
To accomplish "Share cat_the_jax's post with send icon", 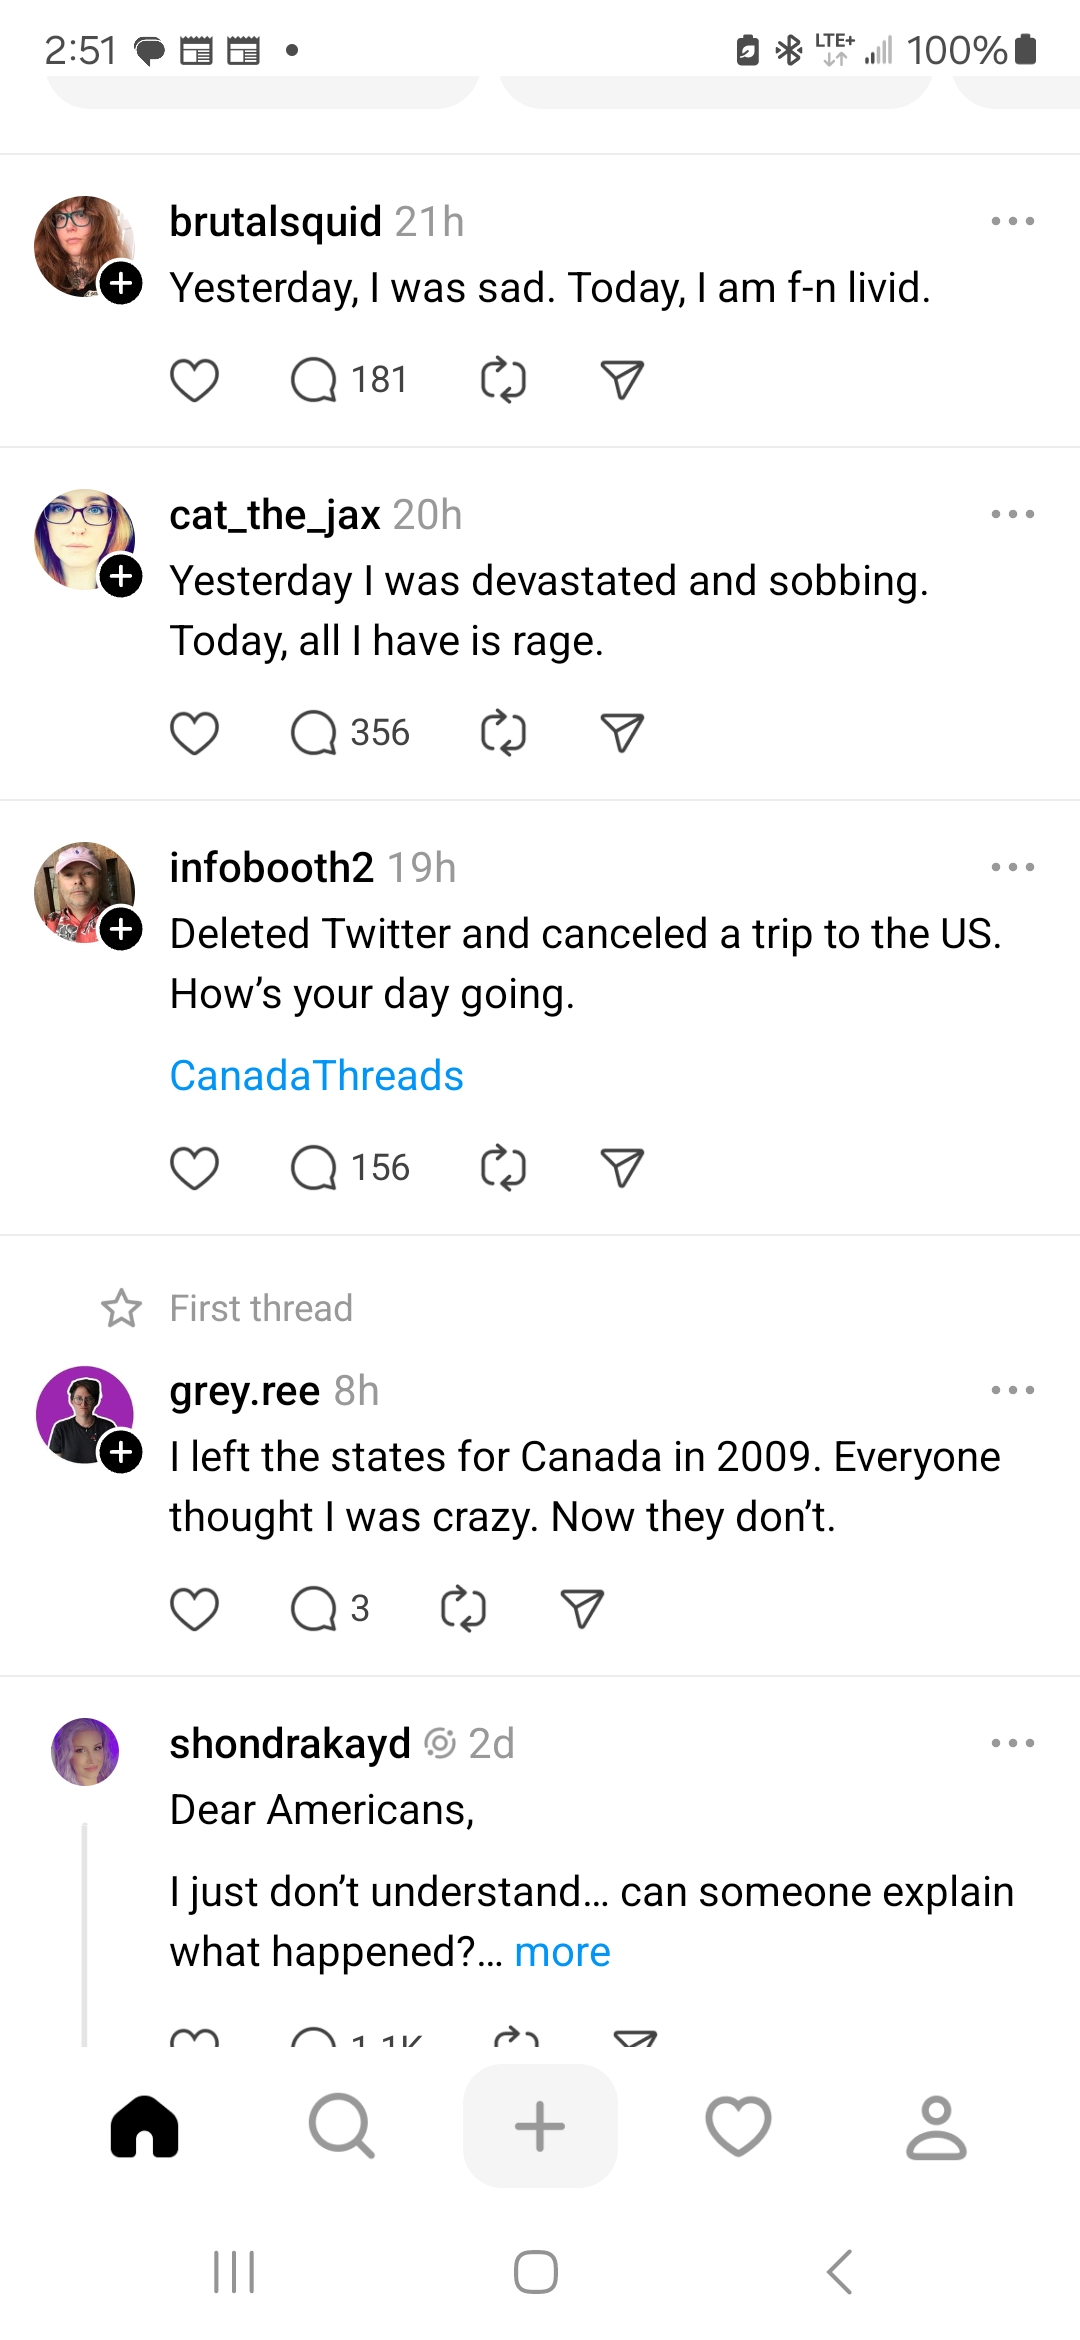I will pos(622,733).
